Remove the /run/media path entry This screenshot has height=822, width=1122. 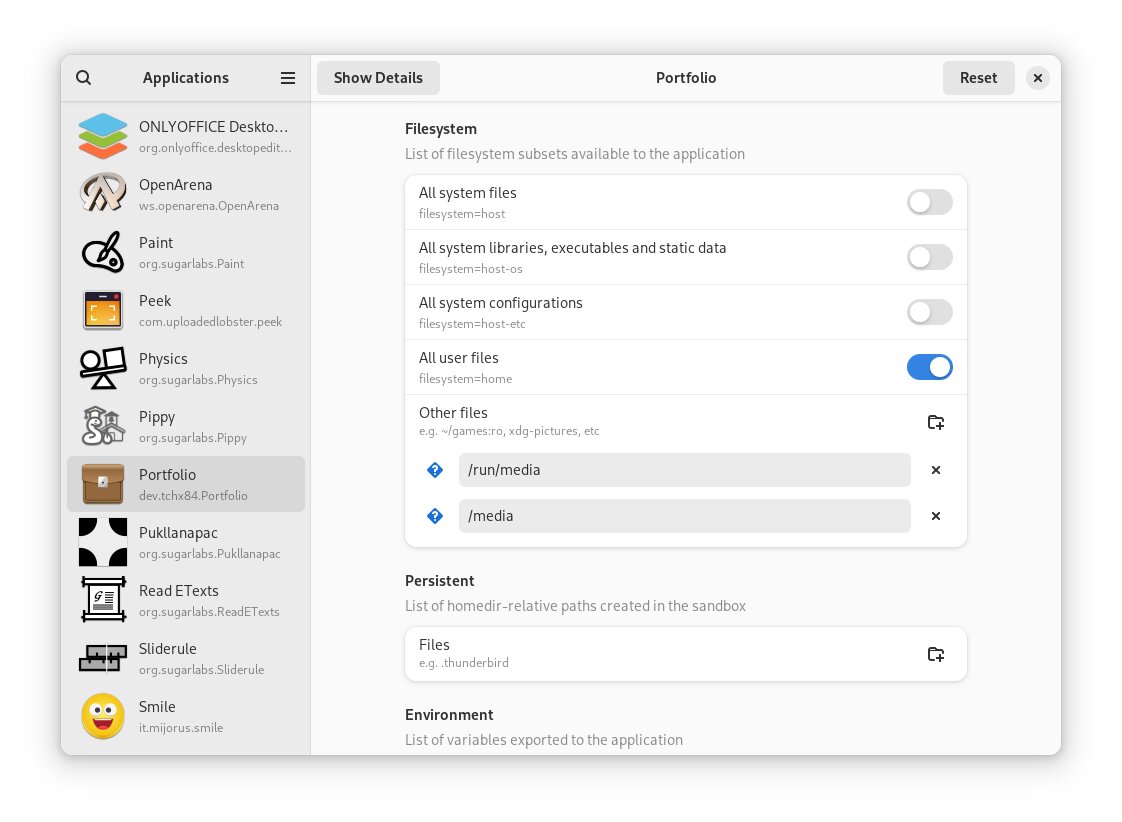936,470
